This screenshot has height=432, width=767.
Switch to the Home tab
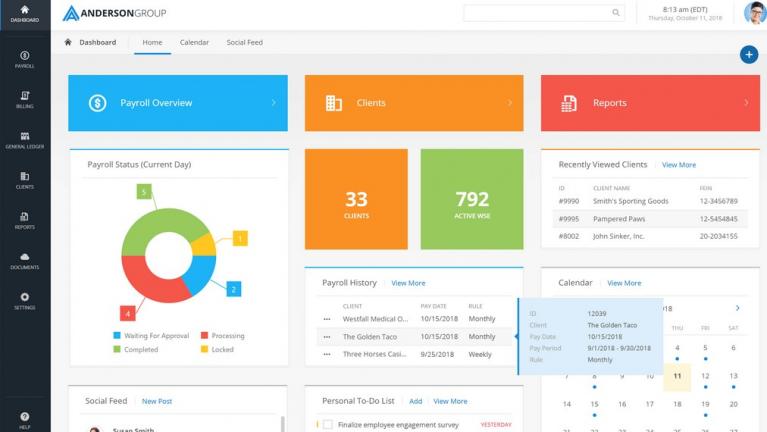coord(152,43)
